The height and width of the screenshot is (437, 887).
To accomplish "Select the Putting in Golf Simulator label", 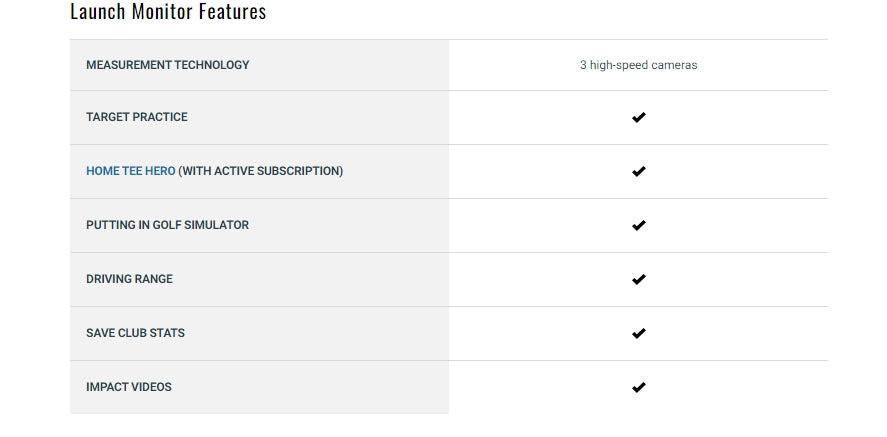I will click(x=167, y=225).
